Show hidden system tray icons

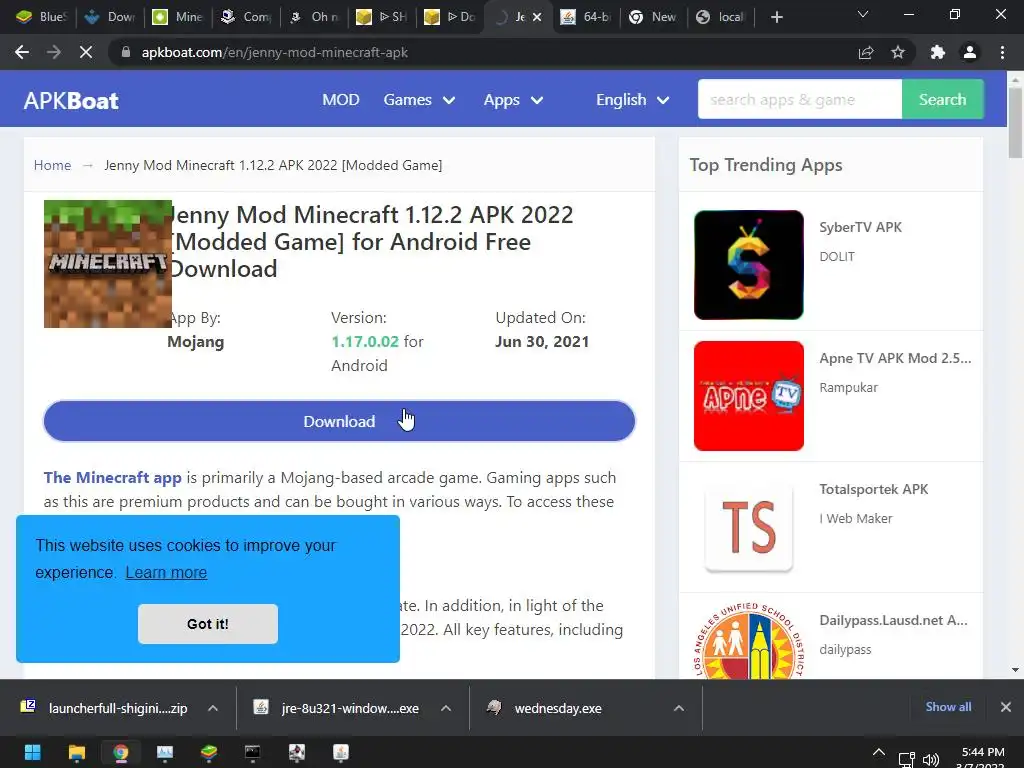tap(879, 753)
